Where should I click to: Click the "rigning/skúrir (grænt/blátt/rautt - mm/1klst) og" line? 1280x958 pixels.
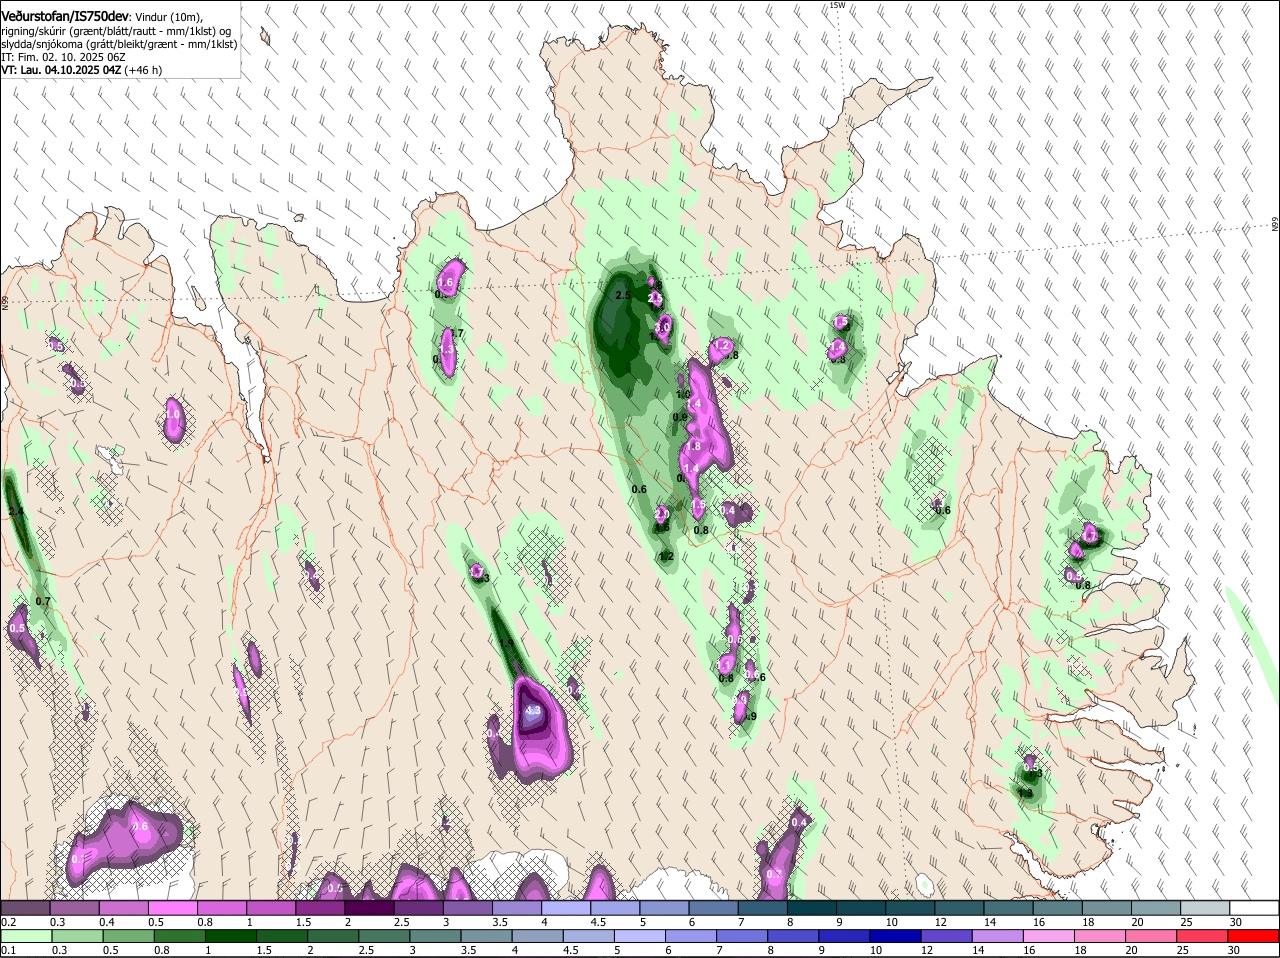pyautogui.click(x=116, y=31)
